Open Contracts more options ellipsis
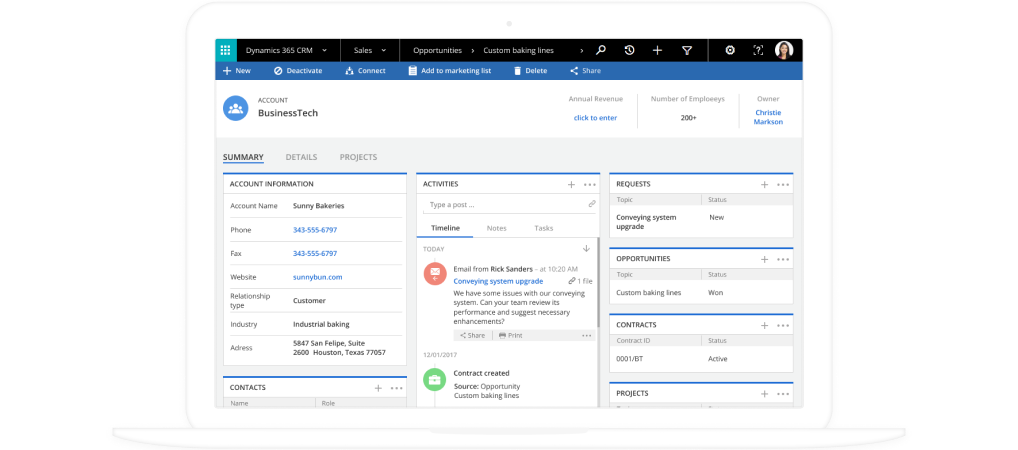Viewport: 1018px width, 450px height. coord(783,325)
